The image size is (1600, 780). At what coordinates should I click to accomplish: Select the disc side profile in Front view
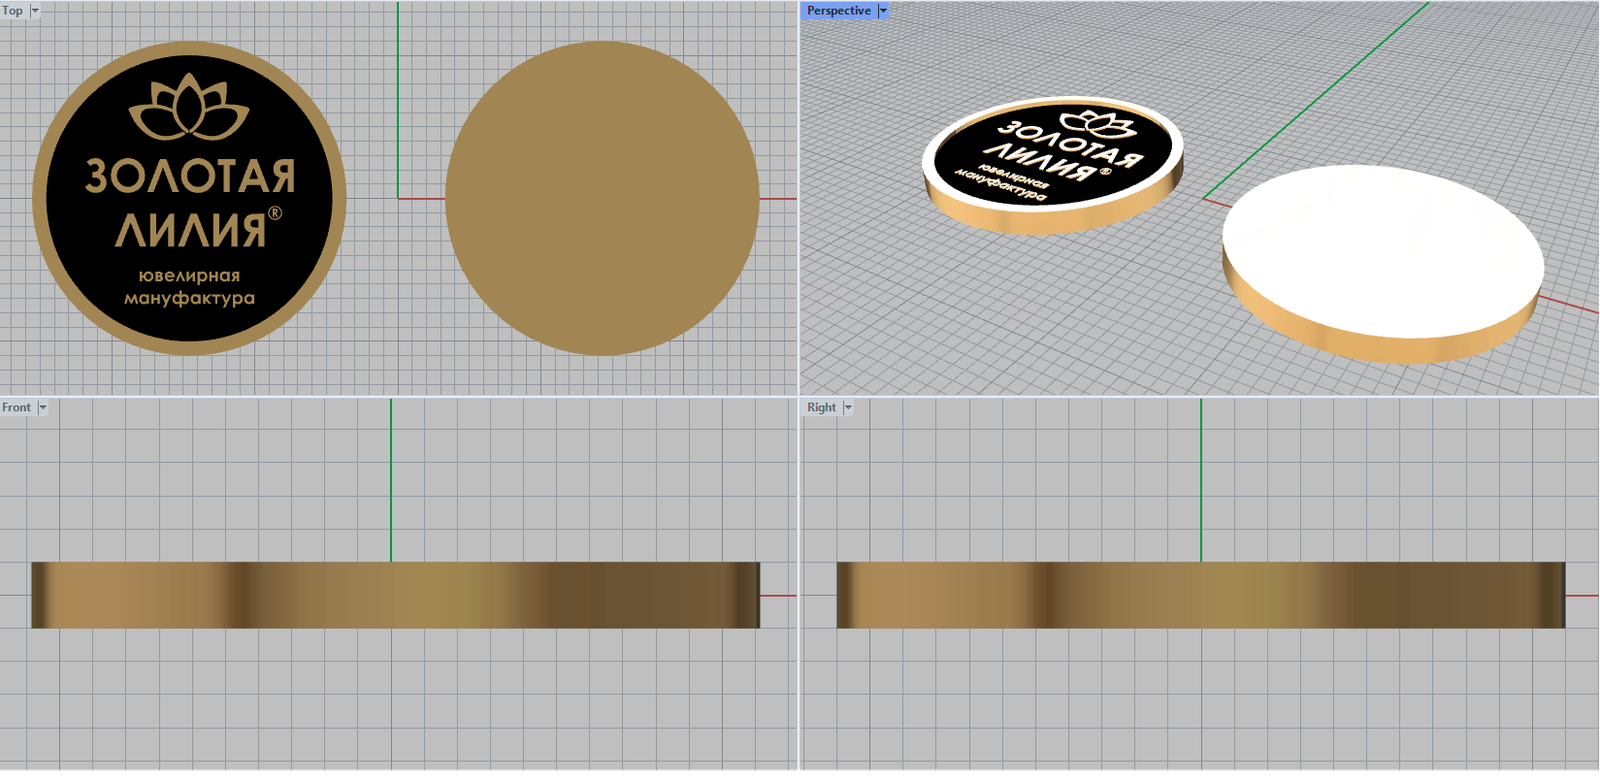click(x=395, y=595)
